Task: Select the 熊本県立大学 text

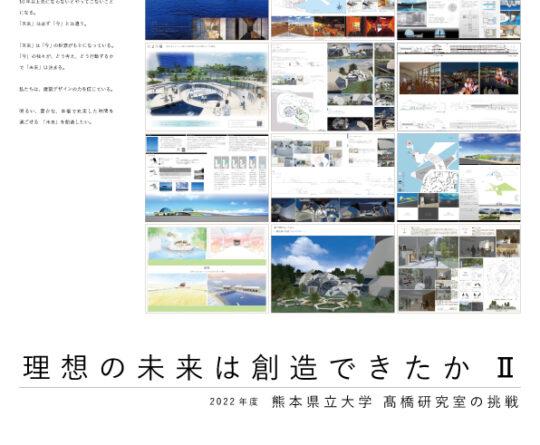Action: tap(322, 402)
